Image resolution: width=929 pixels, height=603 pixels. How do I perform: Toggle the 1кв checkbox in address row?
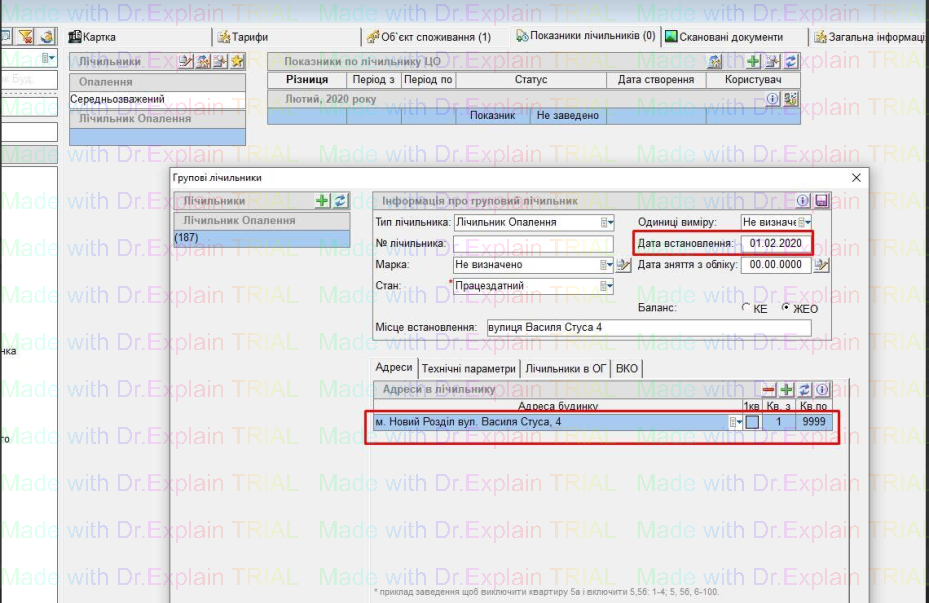pos(752,423)
